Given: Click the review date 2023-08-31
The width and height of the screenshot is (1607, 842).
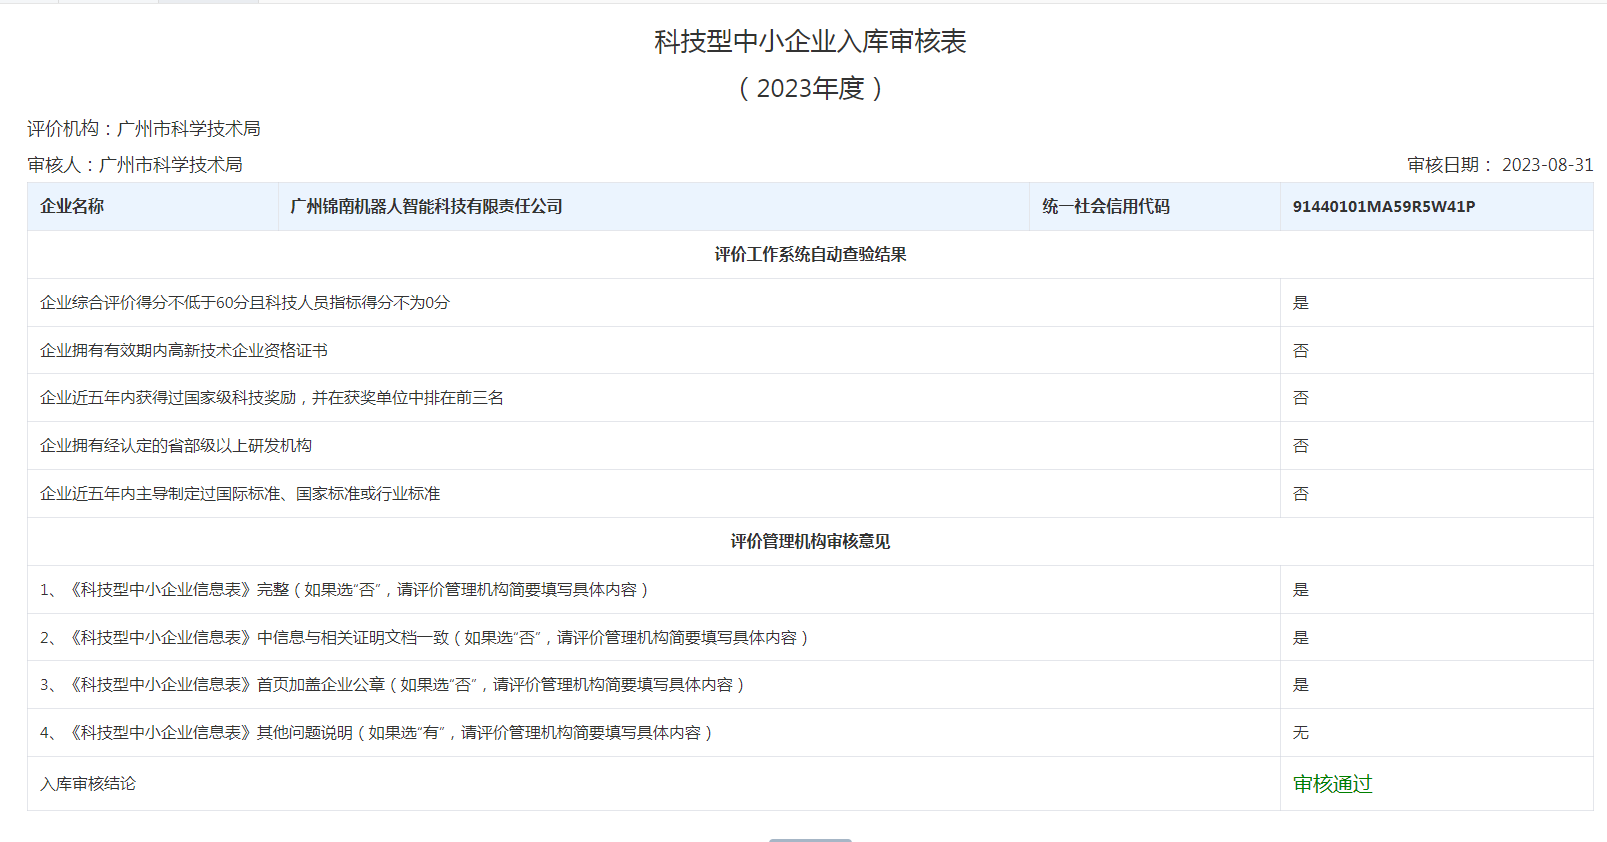Looking at the screenshot, I should [x=1547, y=165].
